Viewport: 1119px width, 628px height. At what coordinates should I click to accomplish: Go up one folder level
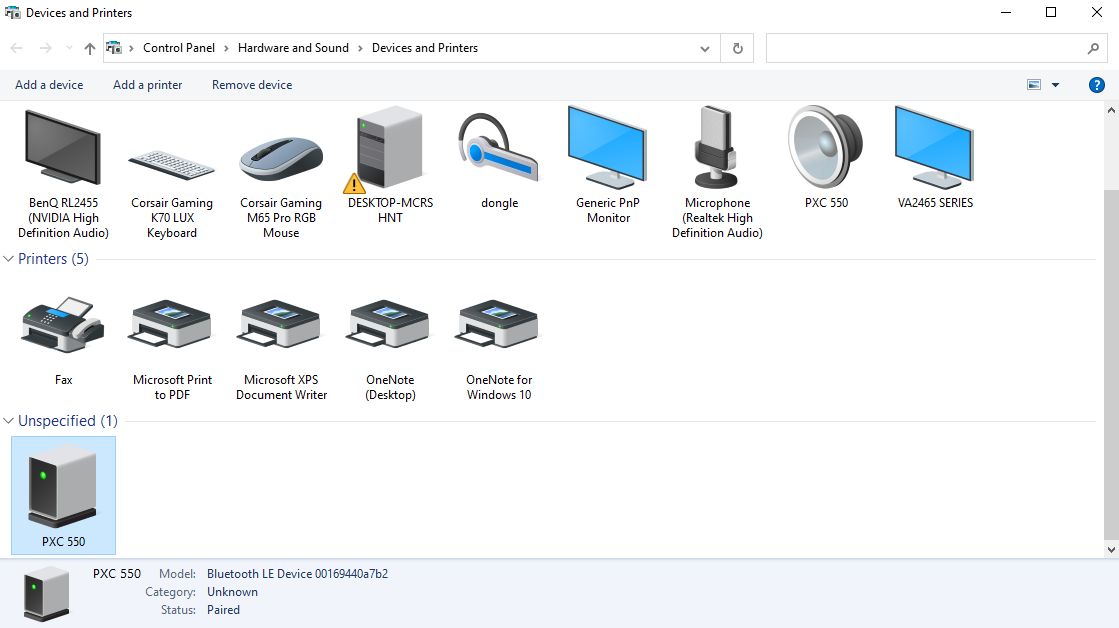(x=89, y=49)
